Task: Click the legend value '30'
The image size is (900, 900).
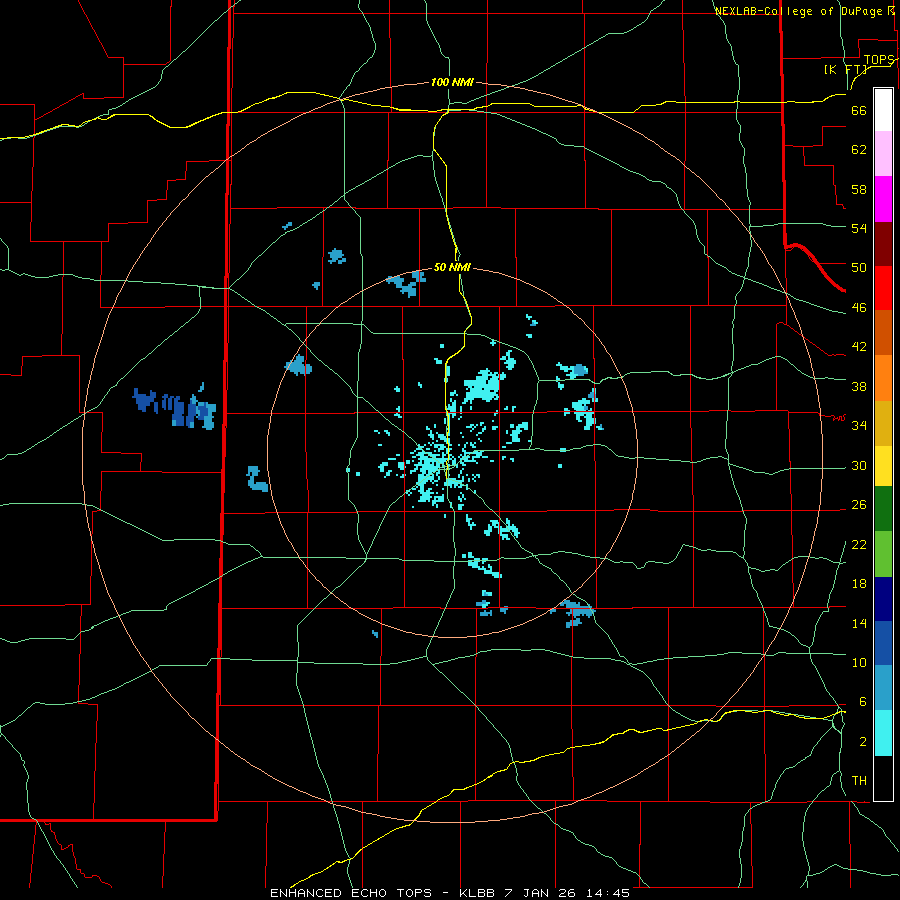Action: click(x=859, y=465)
